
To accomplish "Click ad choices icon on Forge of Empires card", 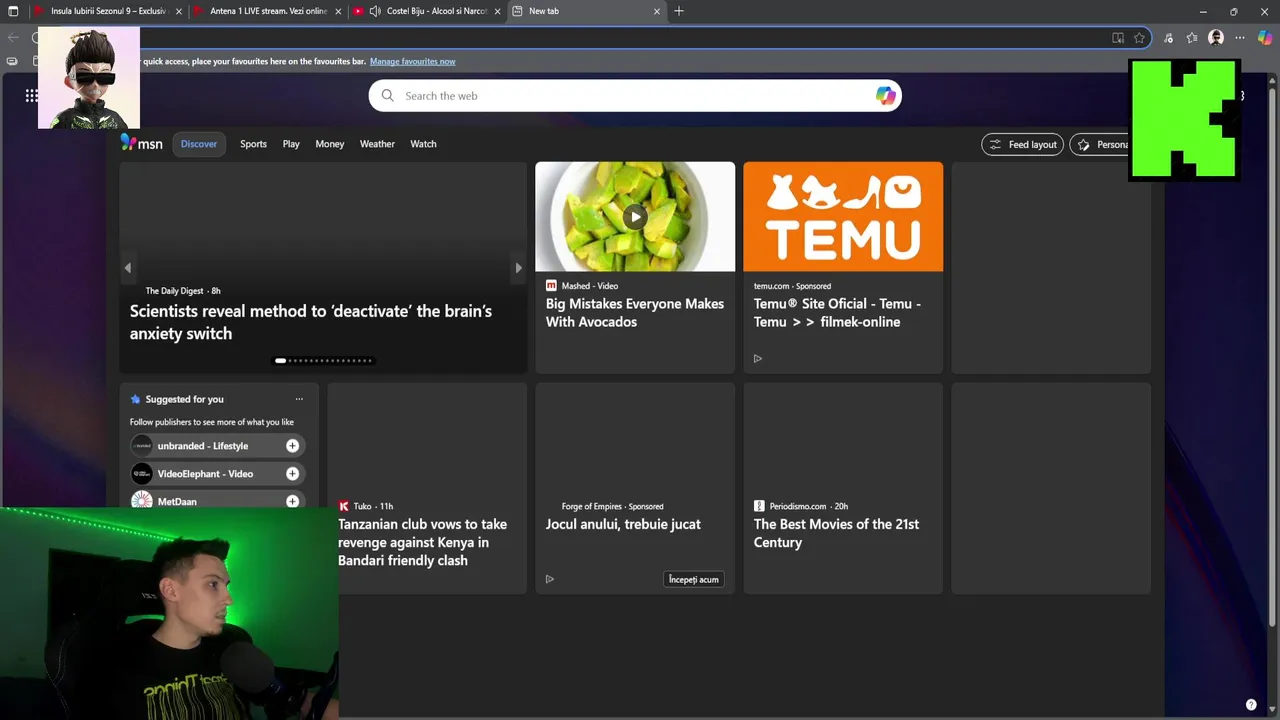I will click(x=549, y=579).
